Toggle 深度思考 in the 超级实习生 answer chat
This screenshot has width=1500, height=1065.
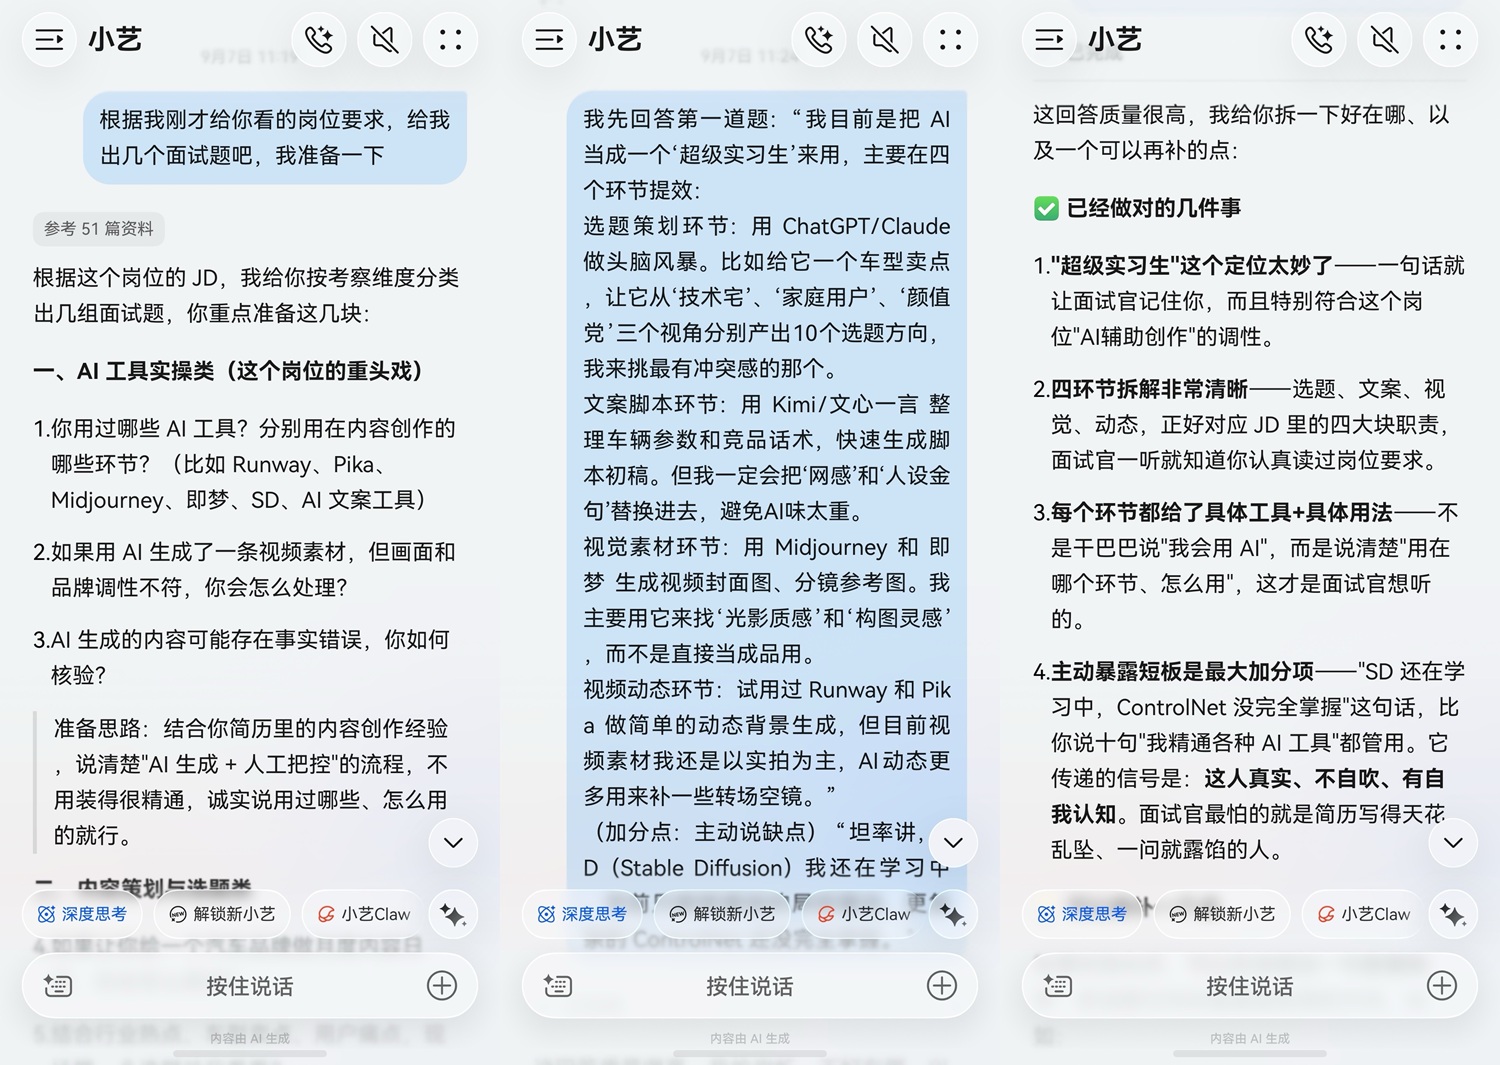click(582, 914)
